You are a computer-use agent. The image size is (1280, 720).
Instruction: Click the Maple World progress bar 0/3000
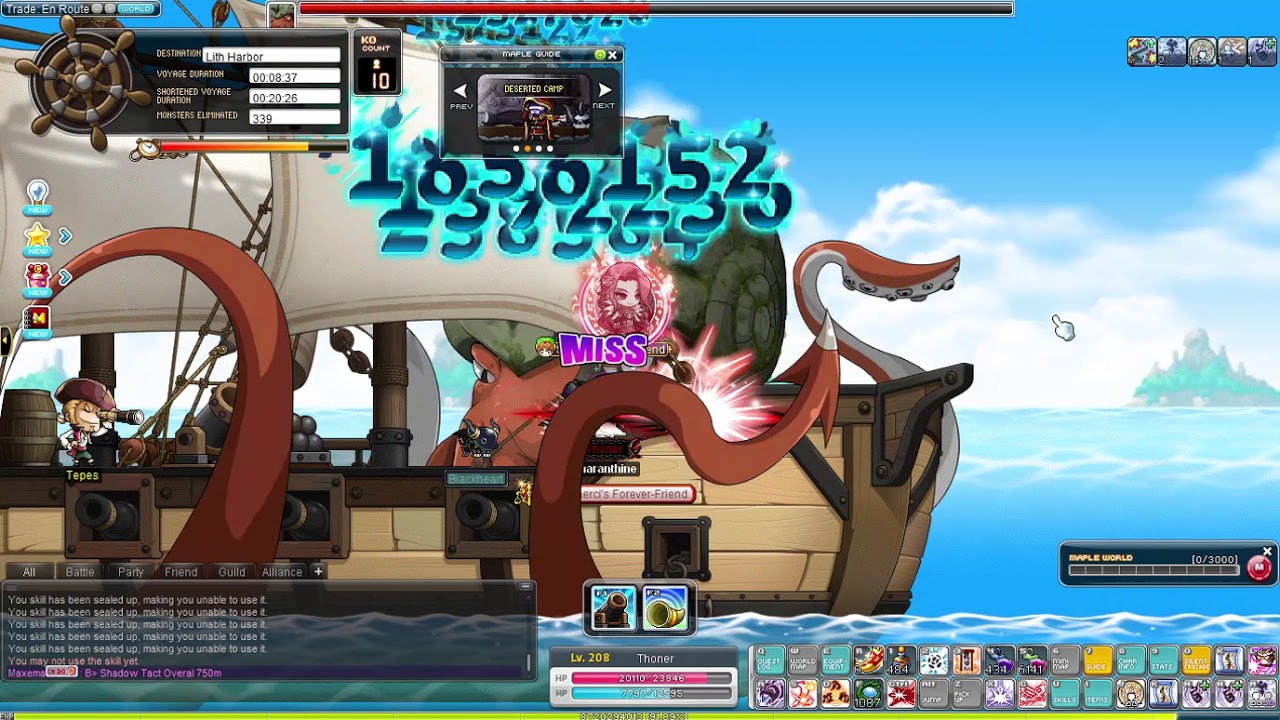coord(1154,570)
